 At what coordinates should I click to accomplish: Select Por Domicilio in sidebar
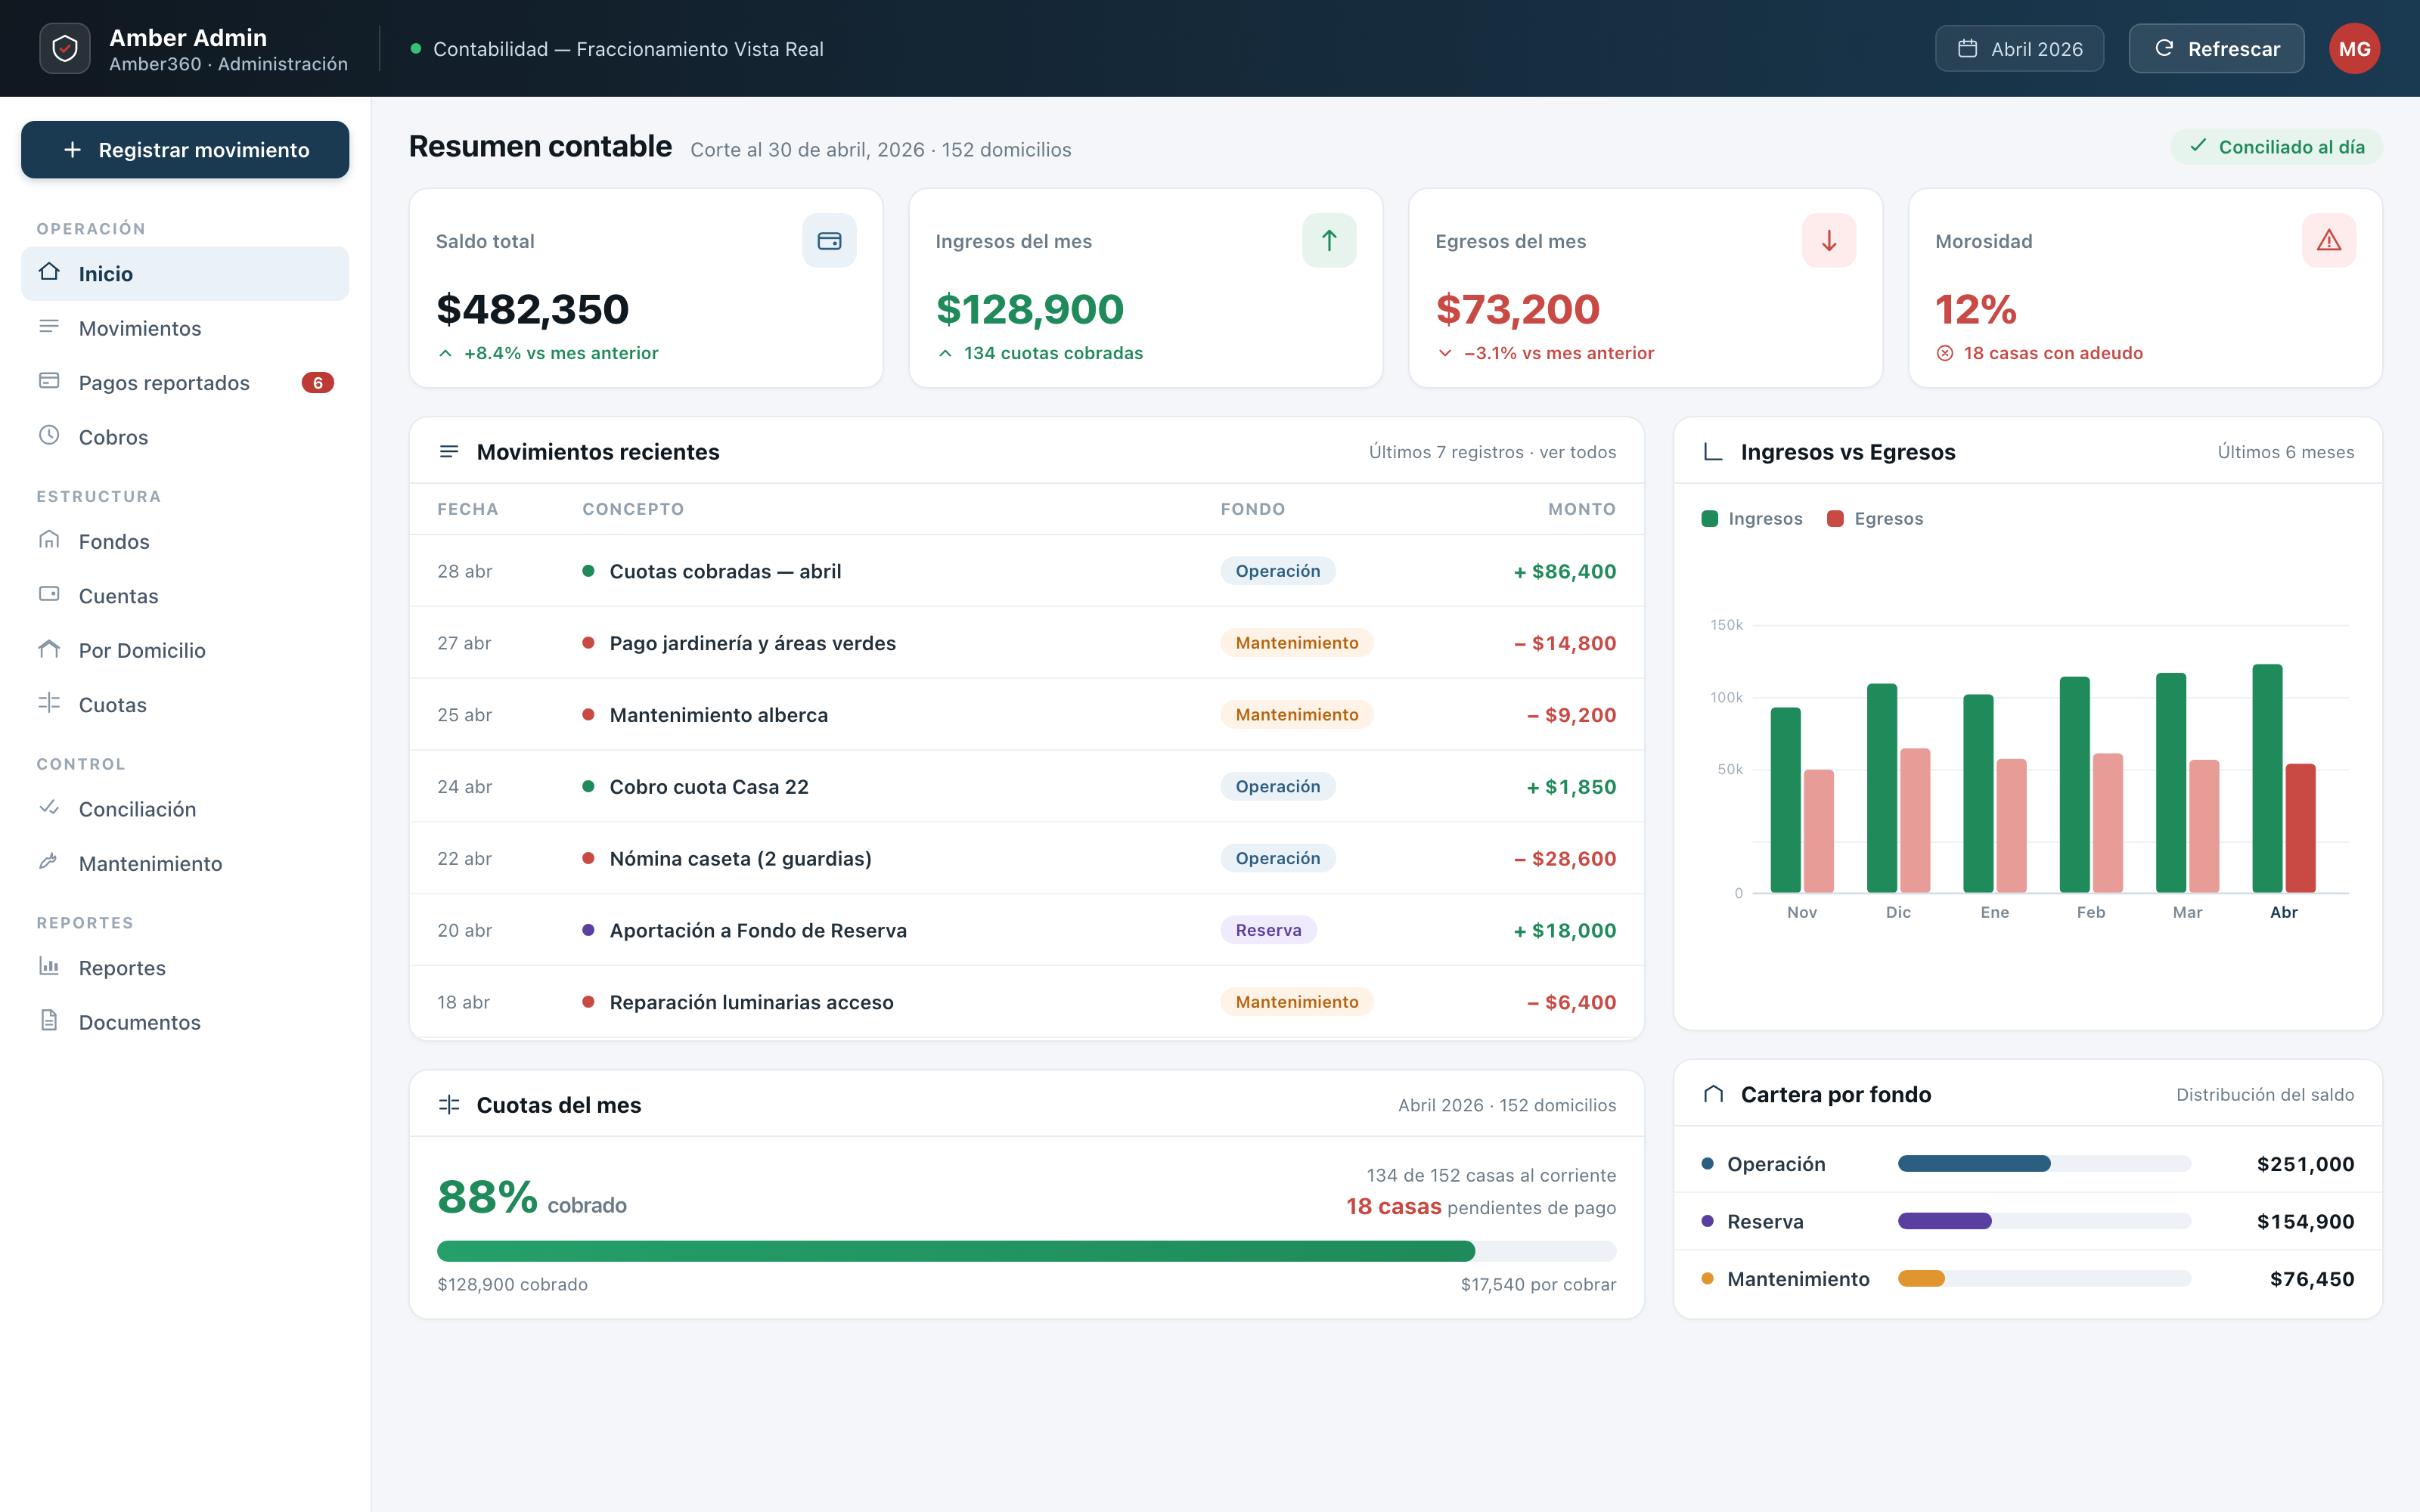point(185,650)
